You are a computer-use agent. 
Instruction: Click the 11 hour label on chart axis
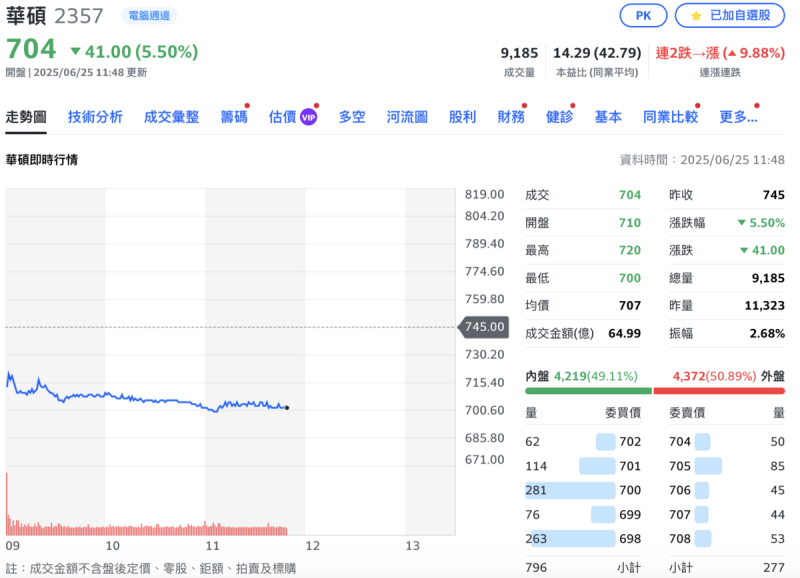pyautogui.click(x=212, y=546)
